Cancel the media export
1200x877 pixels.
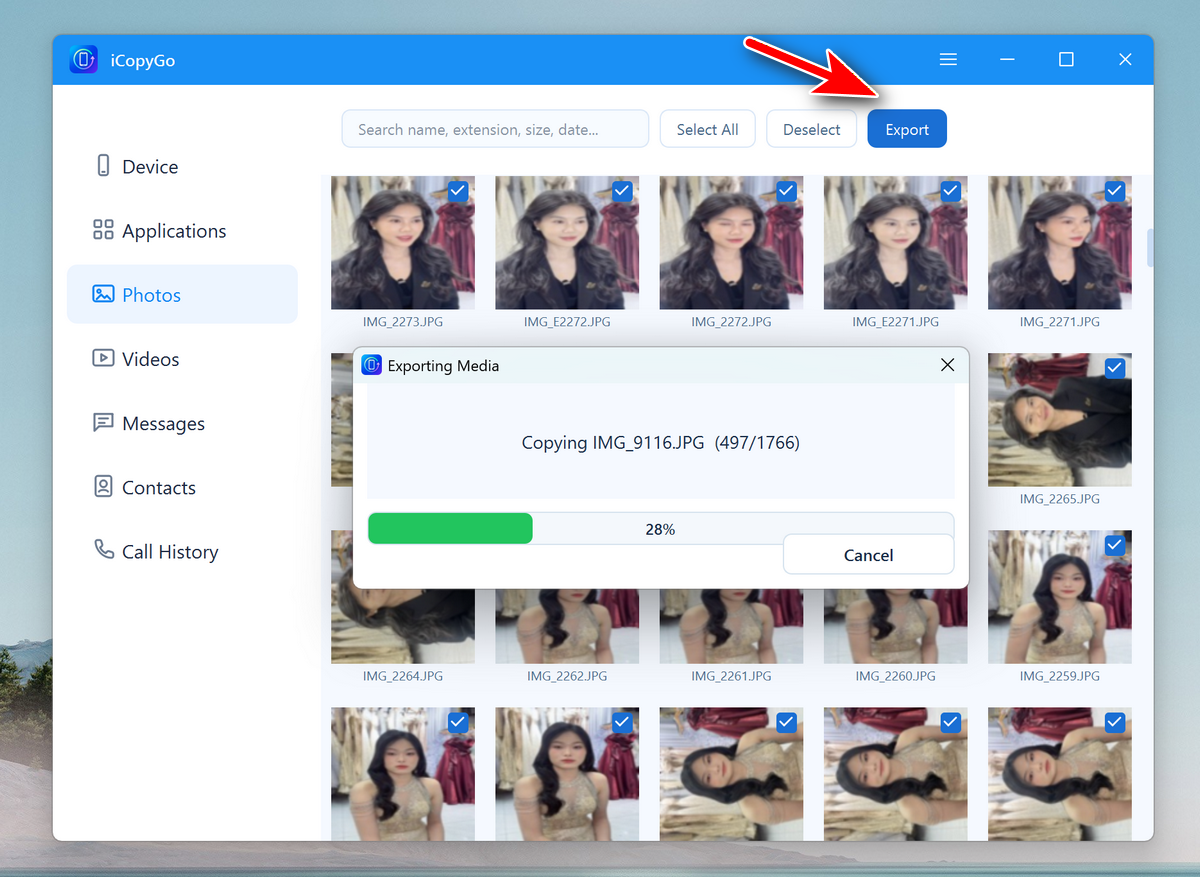click(868, 555)
